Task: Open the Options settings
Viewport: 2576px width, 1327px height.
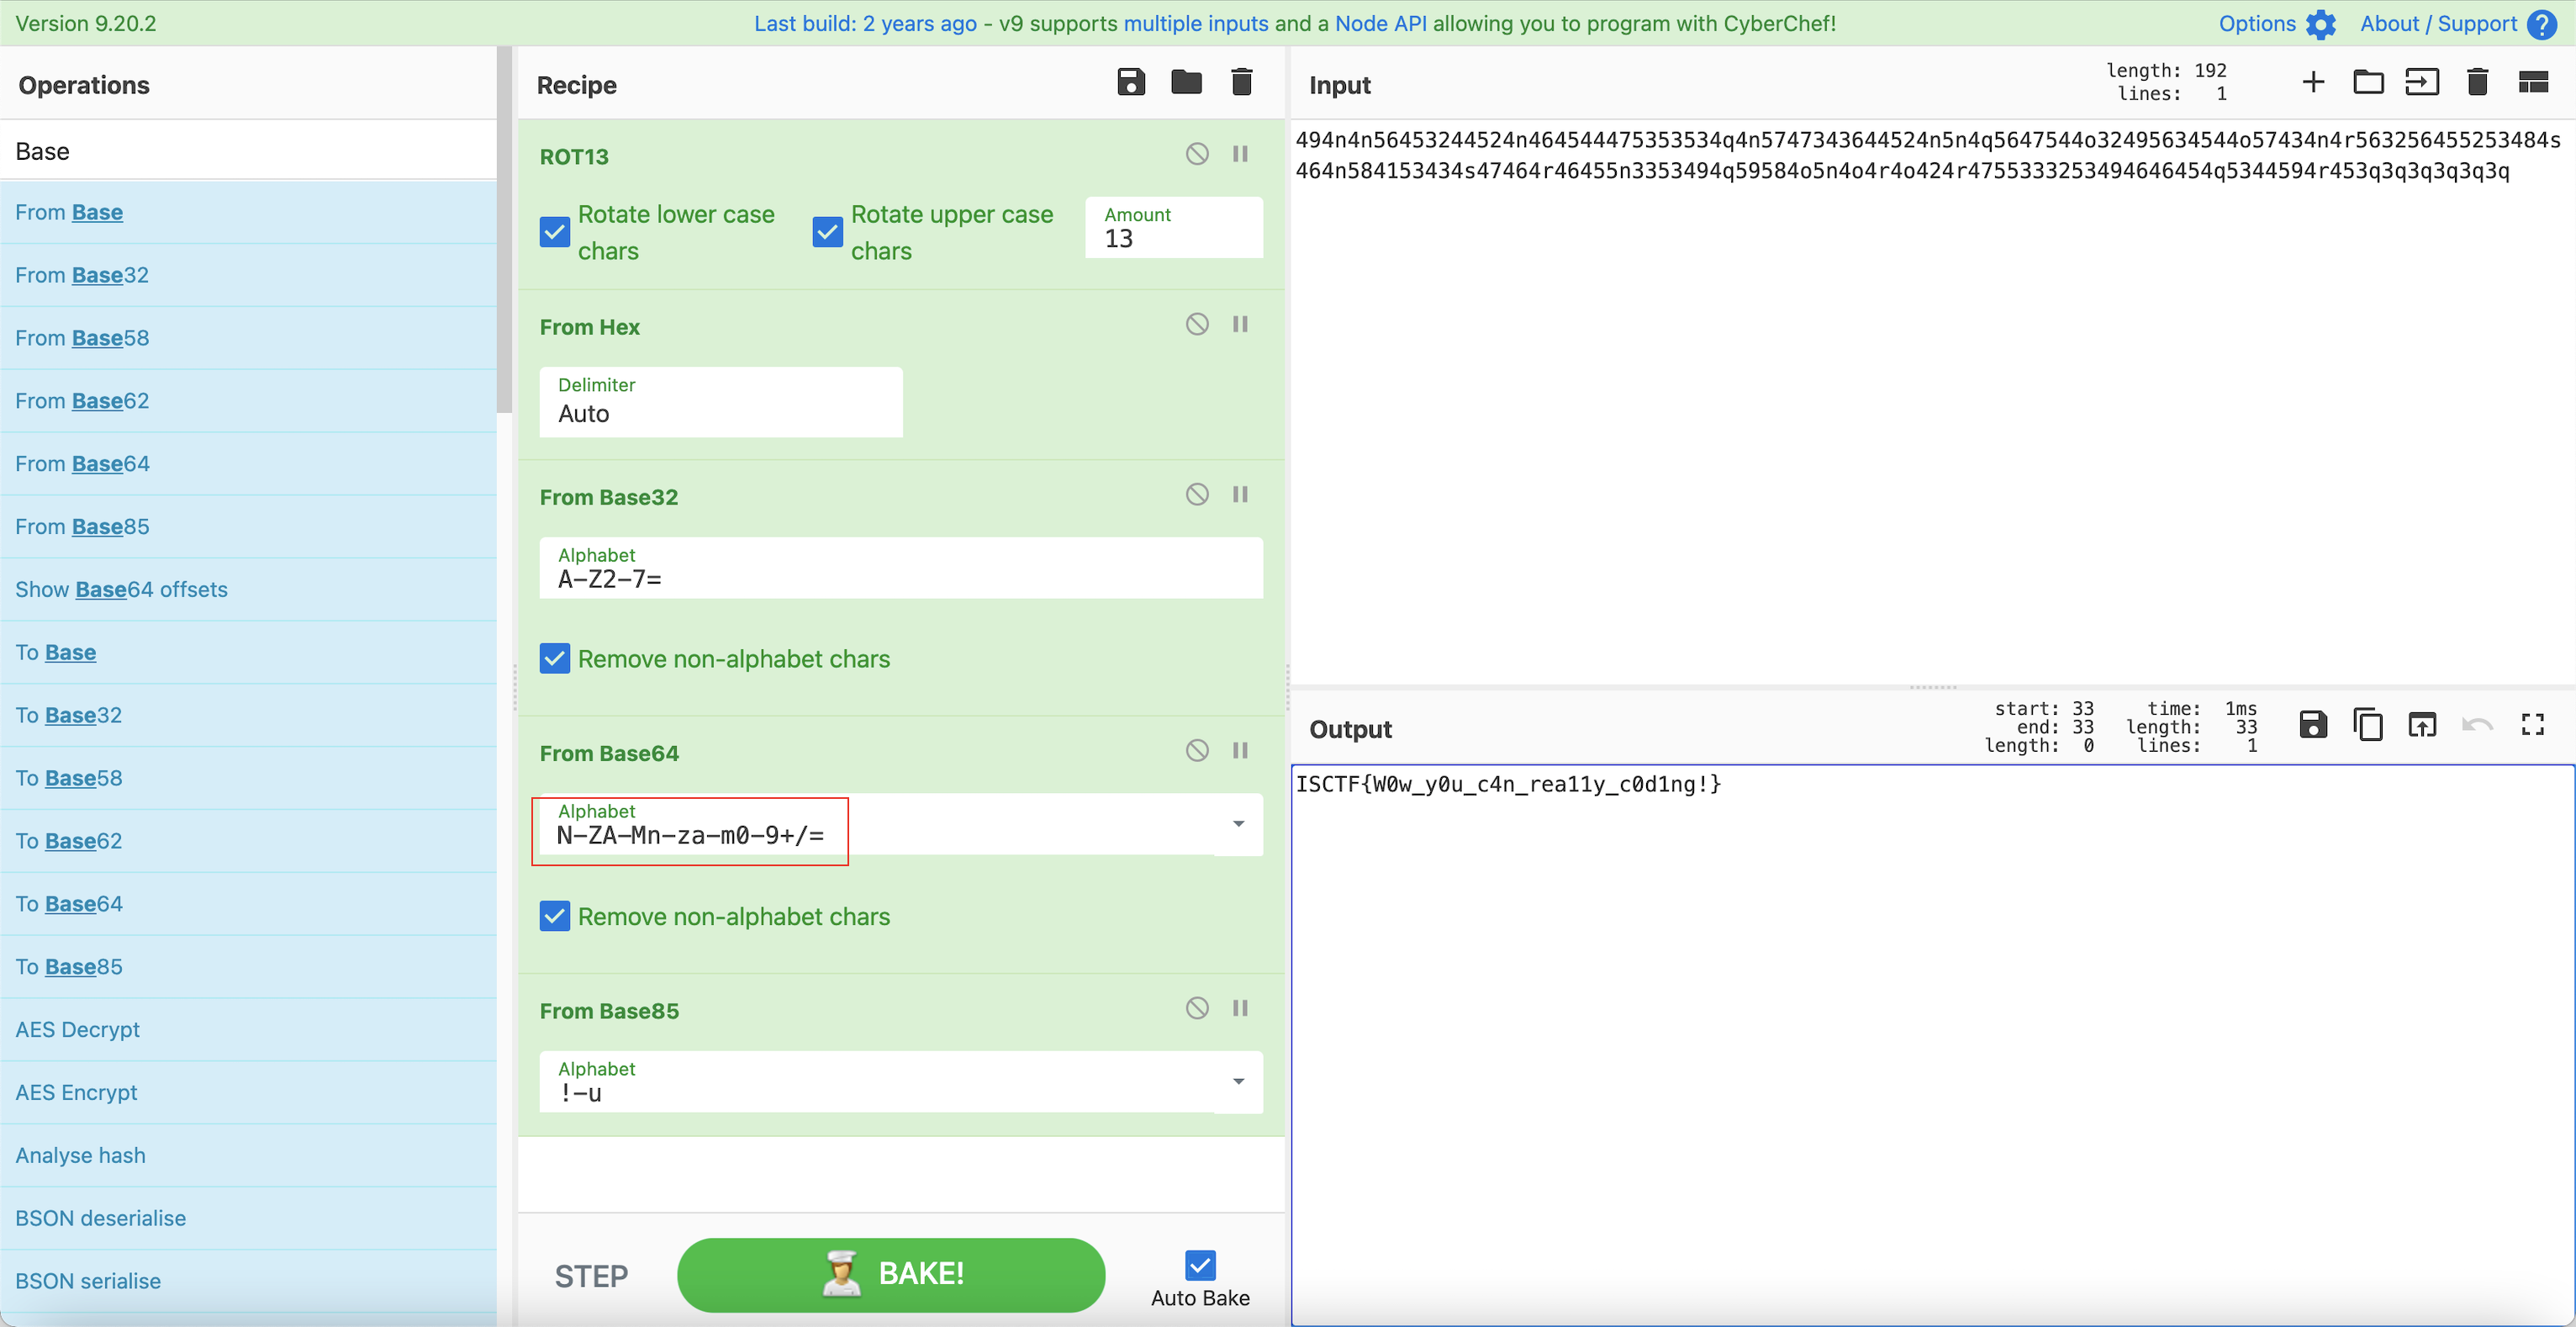Action: pyautogui.click(x=2277, y=23)
